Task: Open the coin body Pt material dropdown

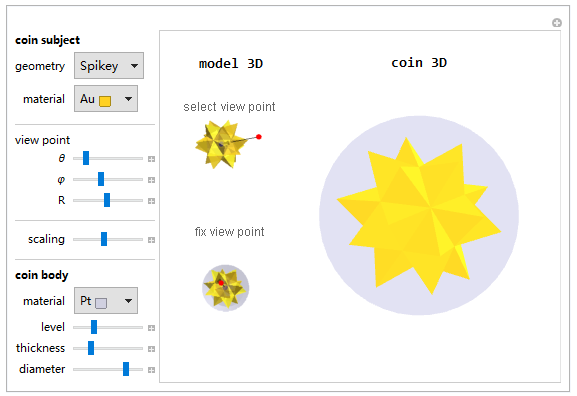Action: 106,301
